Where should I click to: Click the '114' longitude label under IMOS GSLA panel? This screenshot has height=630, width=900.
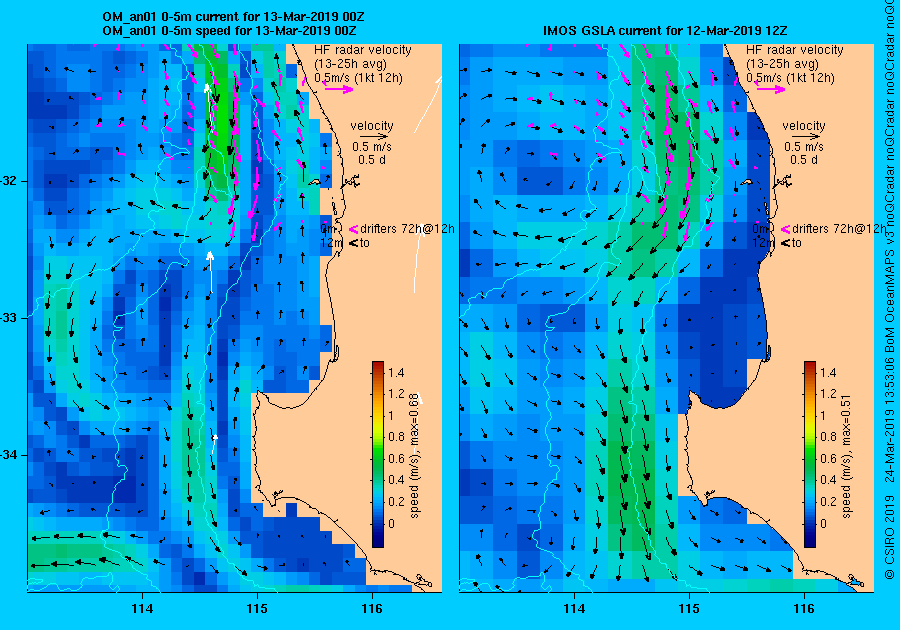coord(574,609)
